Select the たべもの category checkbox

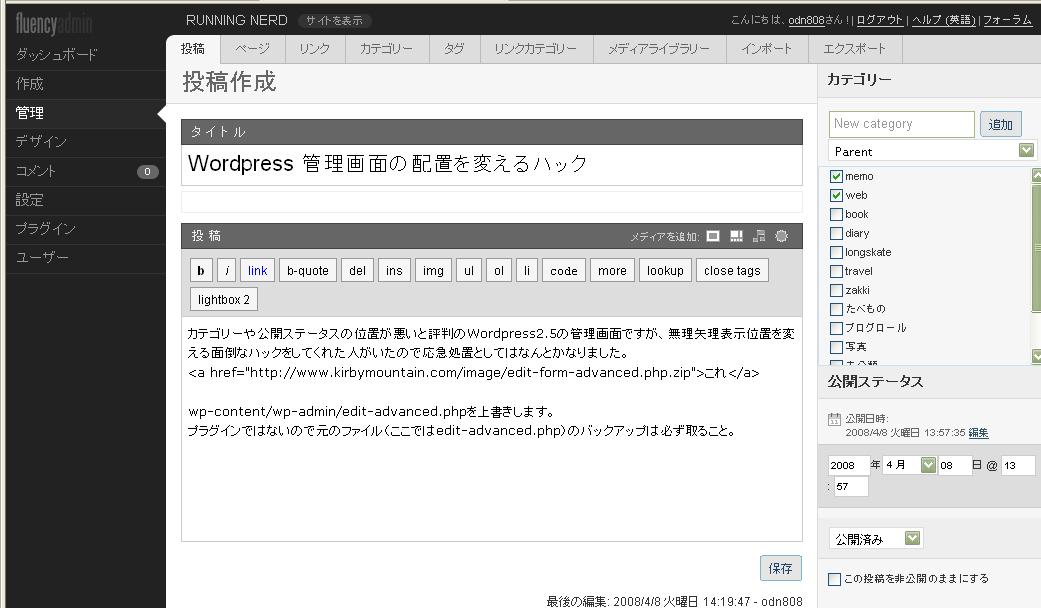(837, 309)
